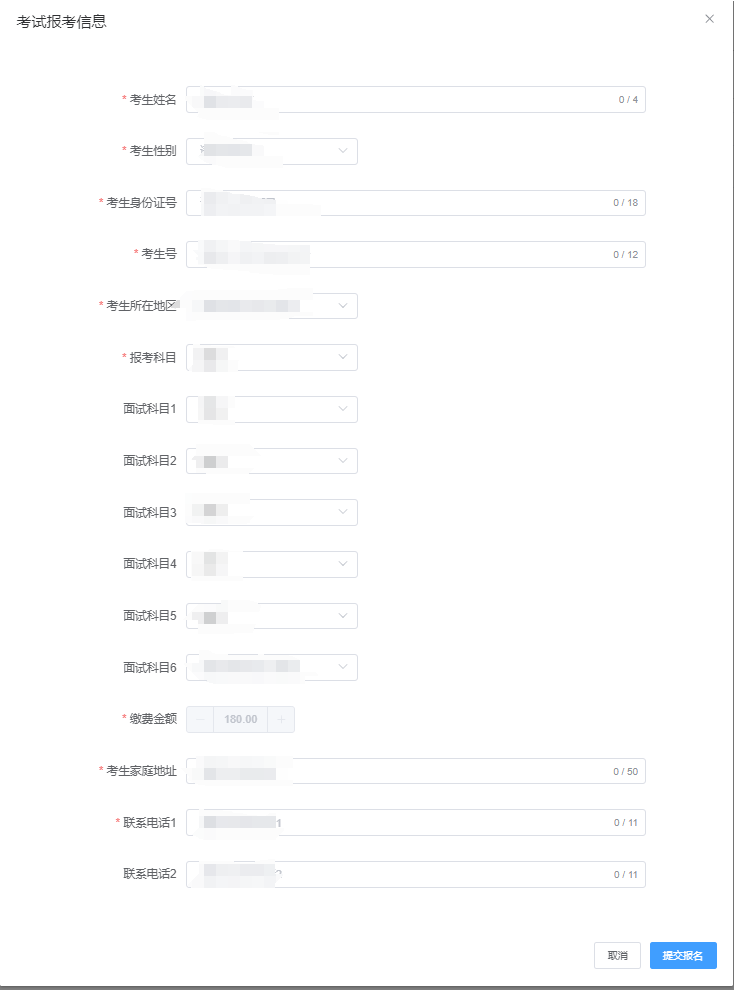This screenshot has height=990, width=734.
Task: Close the 考试报考信息 dialog
Action: tap(710, 19)
